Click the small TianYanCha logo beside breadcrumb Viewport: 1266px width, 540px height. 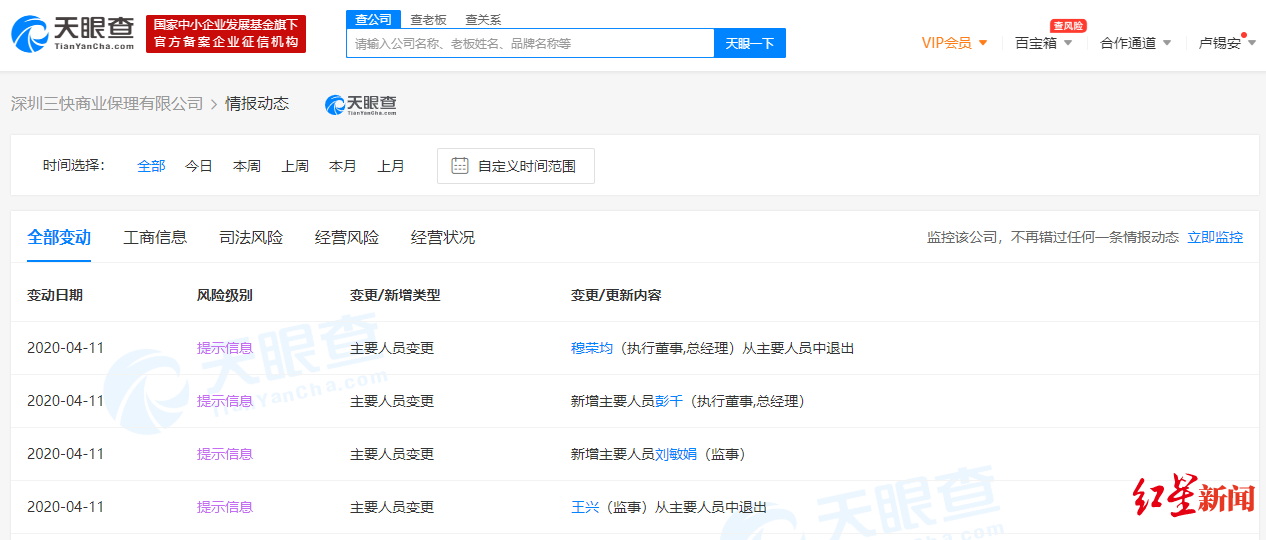(x=361, y=104)
